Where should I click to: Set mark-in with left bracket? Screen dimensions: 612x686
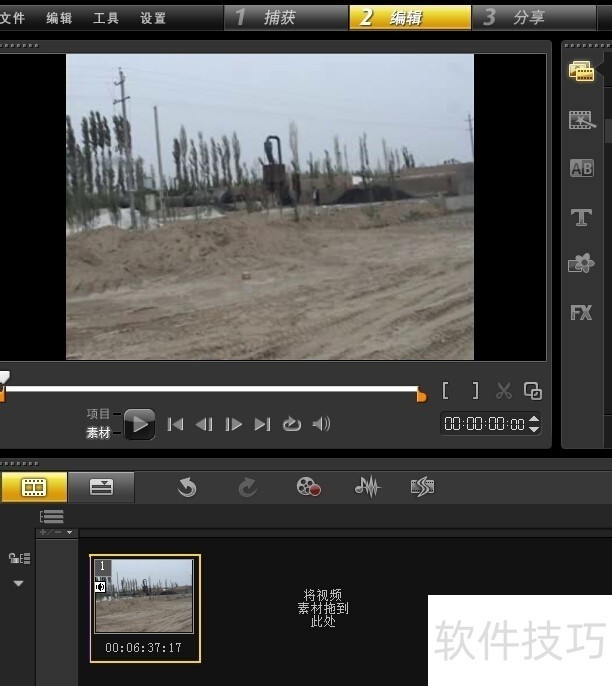coord(445,390)
